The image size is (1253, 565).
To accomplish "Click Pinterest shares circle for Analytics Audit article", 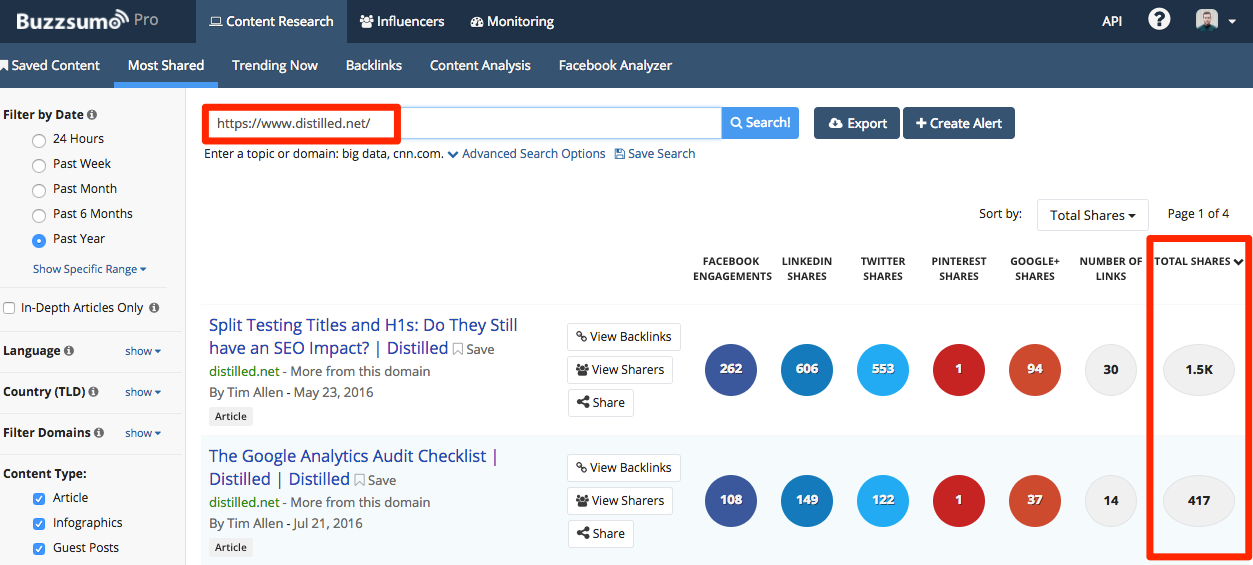I will (959, 500).
